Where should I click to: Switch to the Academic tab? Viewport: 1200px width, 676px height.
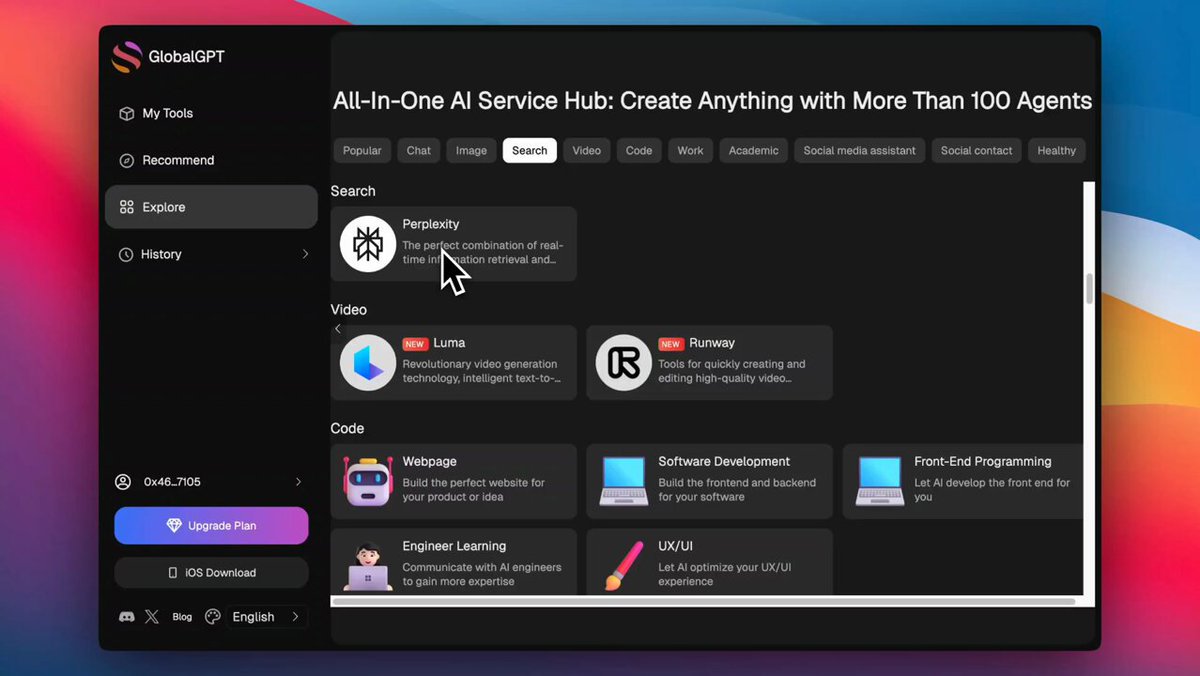[754, 151]
